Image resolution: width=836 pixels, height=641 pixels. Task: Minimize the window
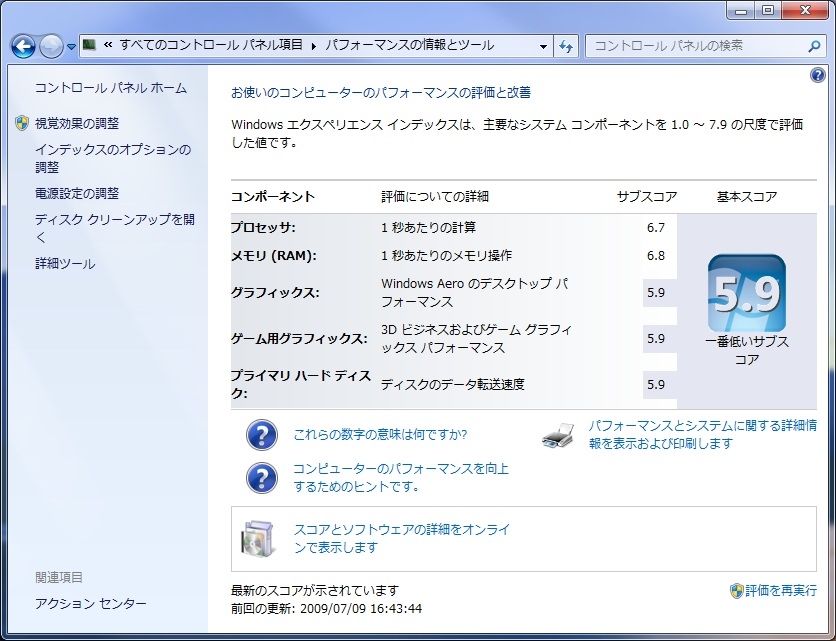741,10
